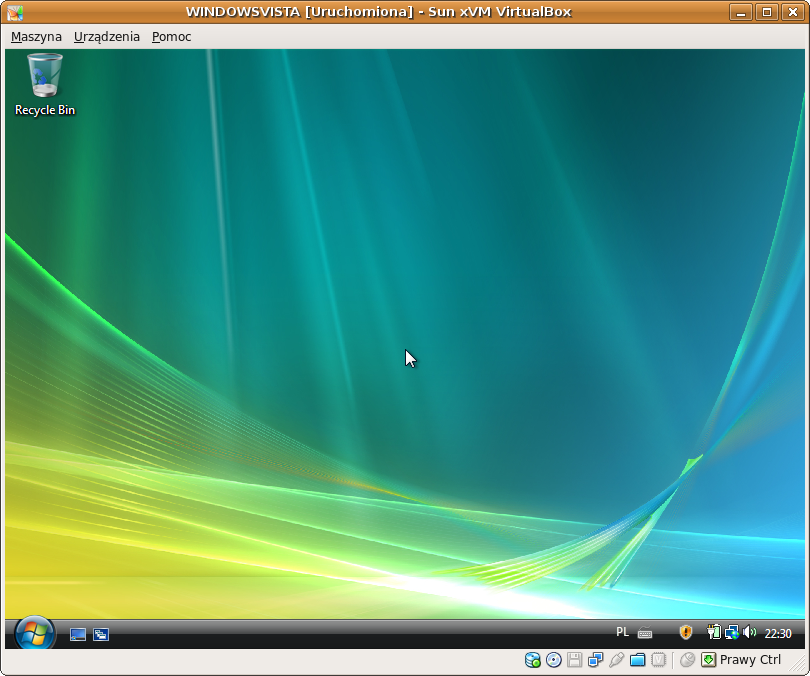Maximize the VirtualBox window

pos(767,12)
